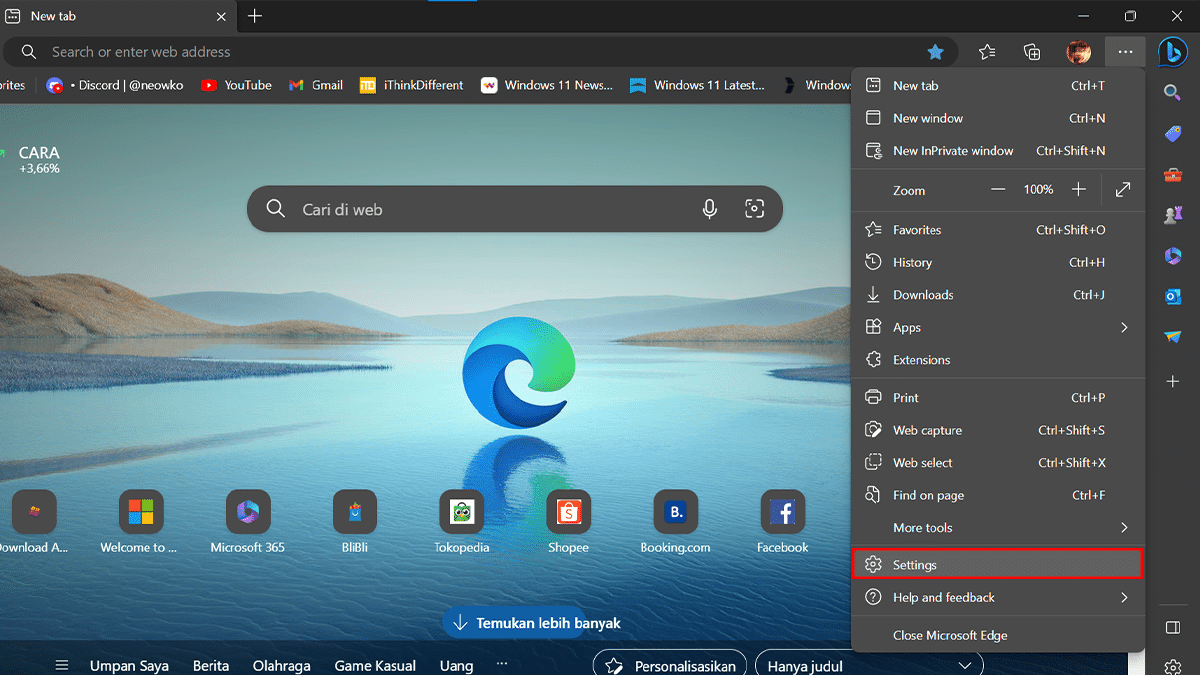Viewport: 1200px width, 675px height.
Task: Open the Collections toolbar icon
Action: click(x=1032, y=52)
